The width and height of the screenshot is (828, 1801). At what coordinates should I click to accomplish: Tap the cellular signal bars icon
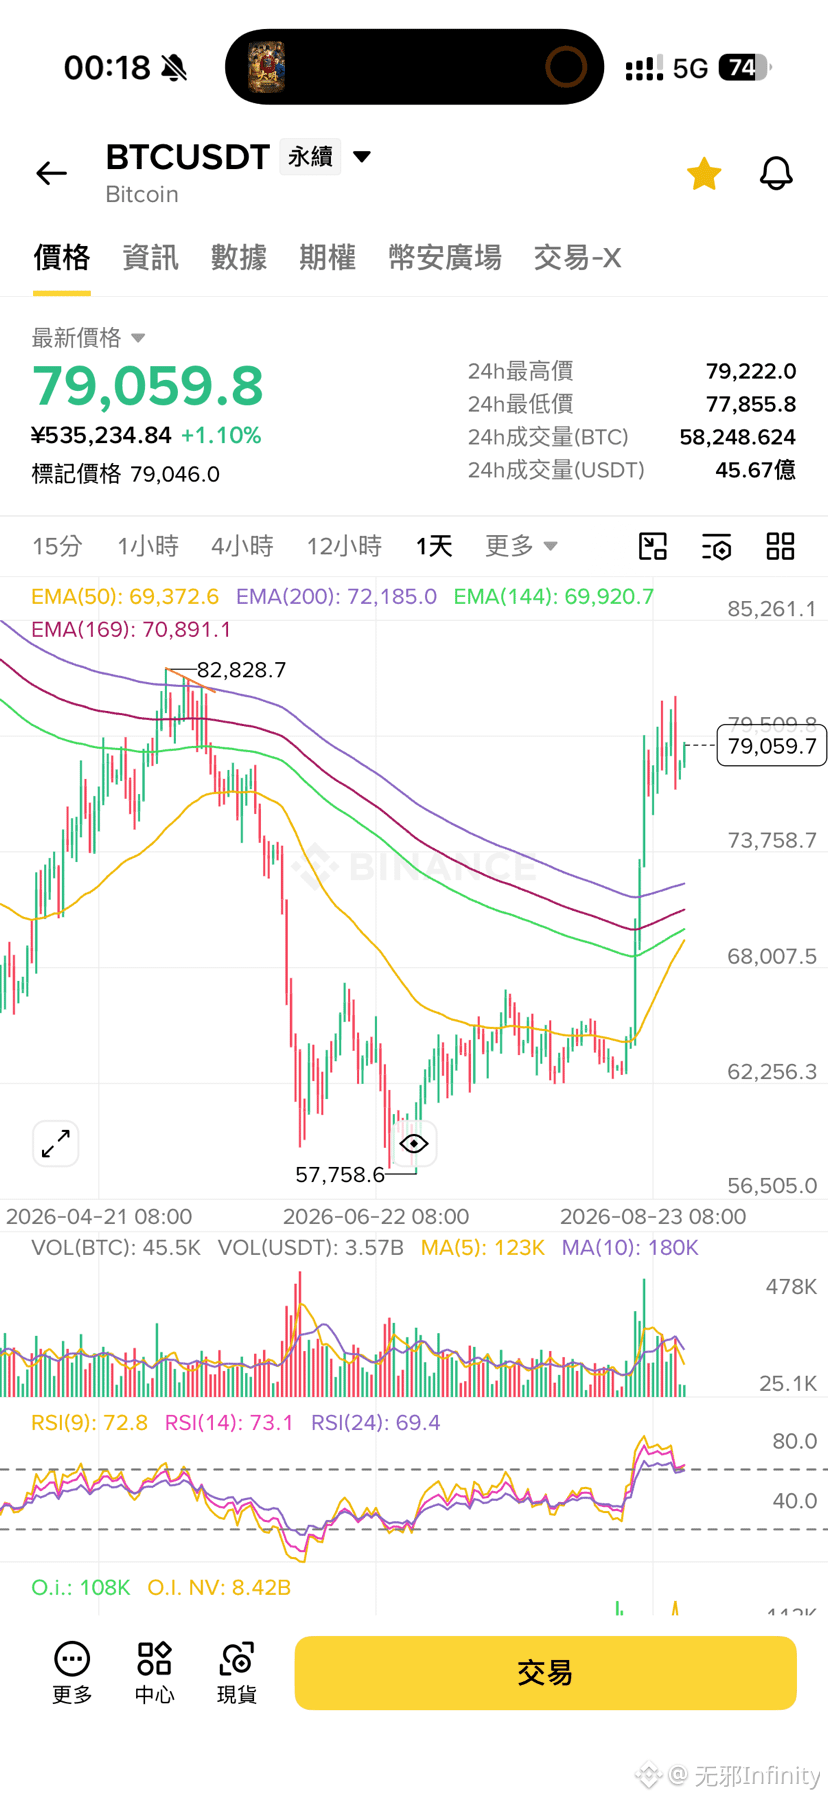point(644,68)
